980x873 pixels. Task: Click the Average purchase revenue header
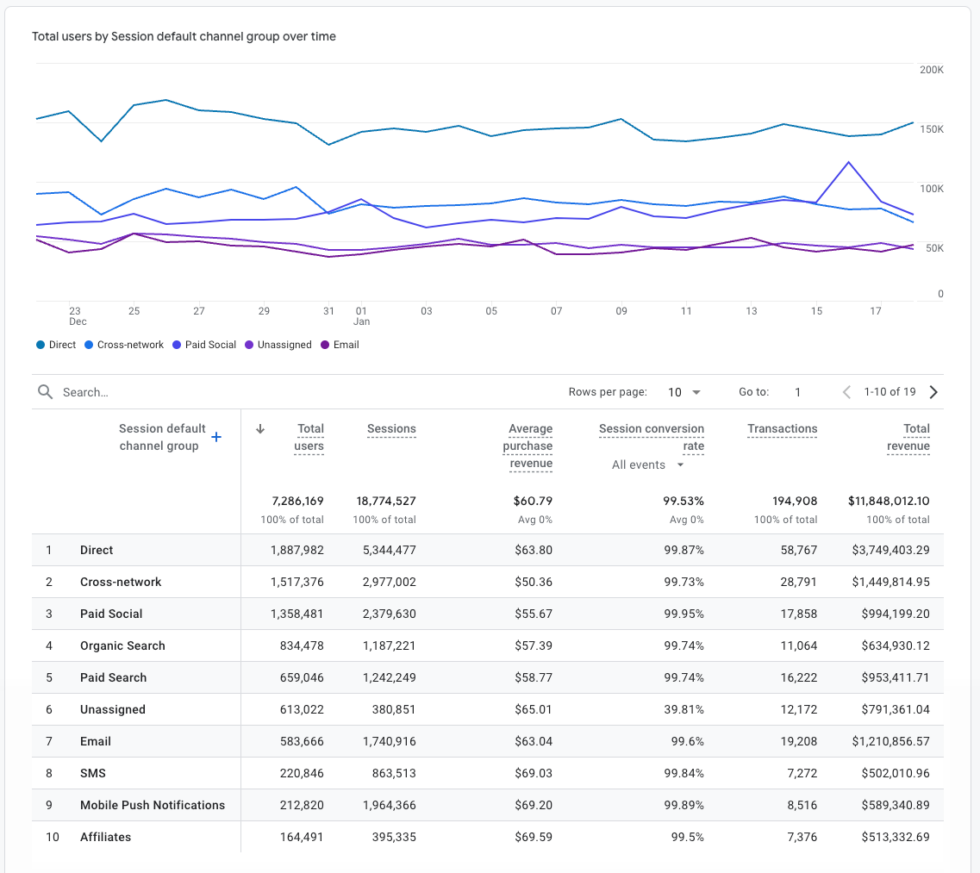pyautogui.click(x=529, y=446)
